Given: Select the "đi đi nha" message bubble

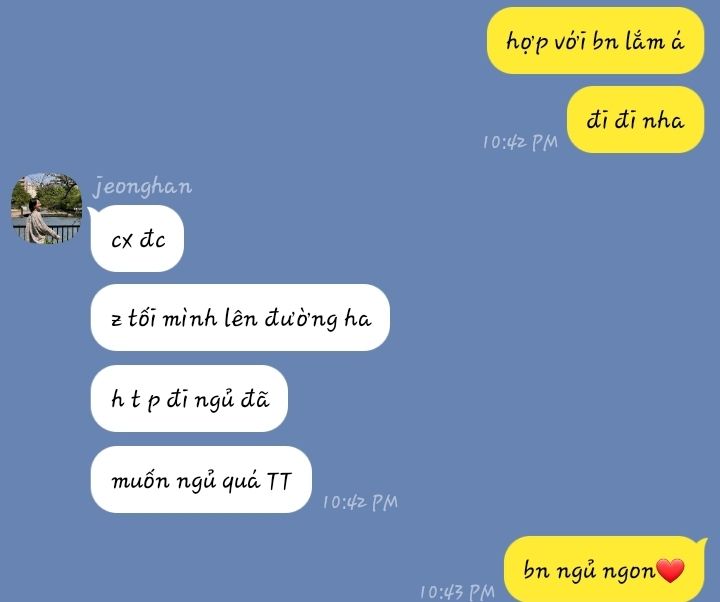Looking at the screenshot, I should pos(635,119).
